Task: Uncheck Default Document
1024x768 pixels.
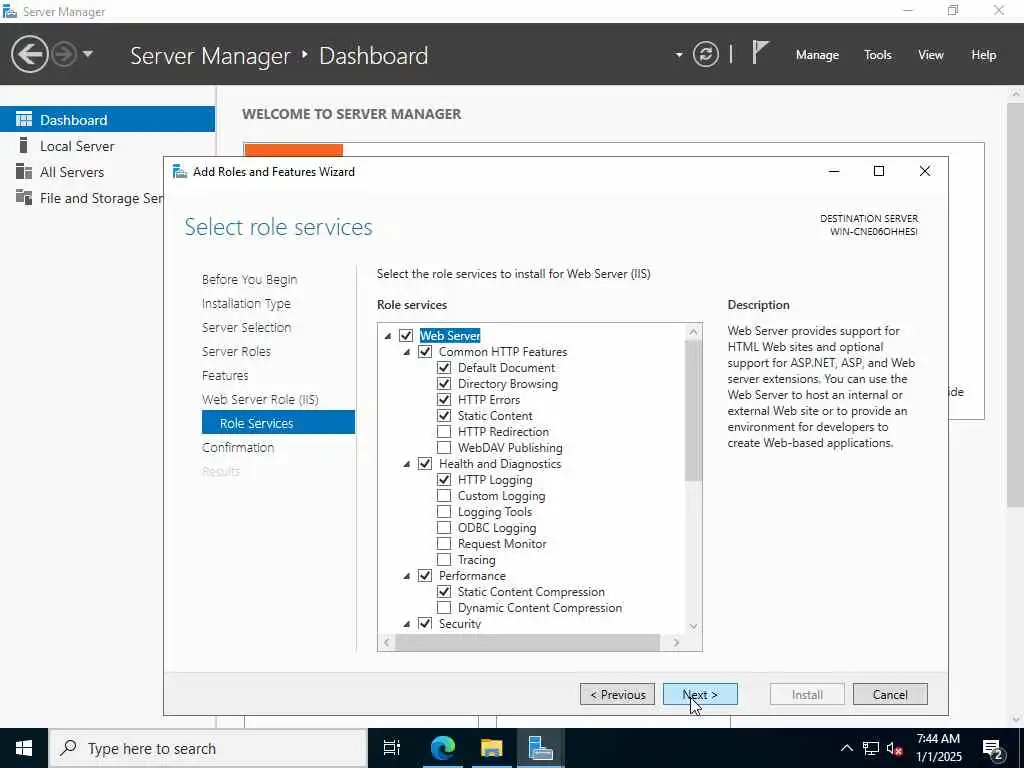Action: click(444, 368)
